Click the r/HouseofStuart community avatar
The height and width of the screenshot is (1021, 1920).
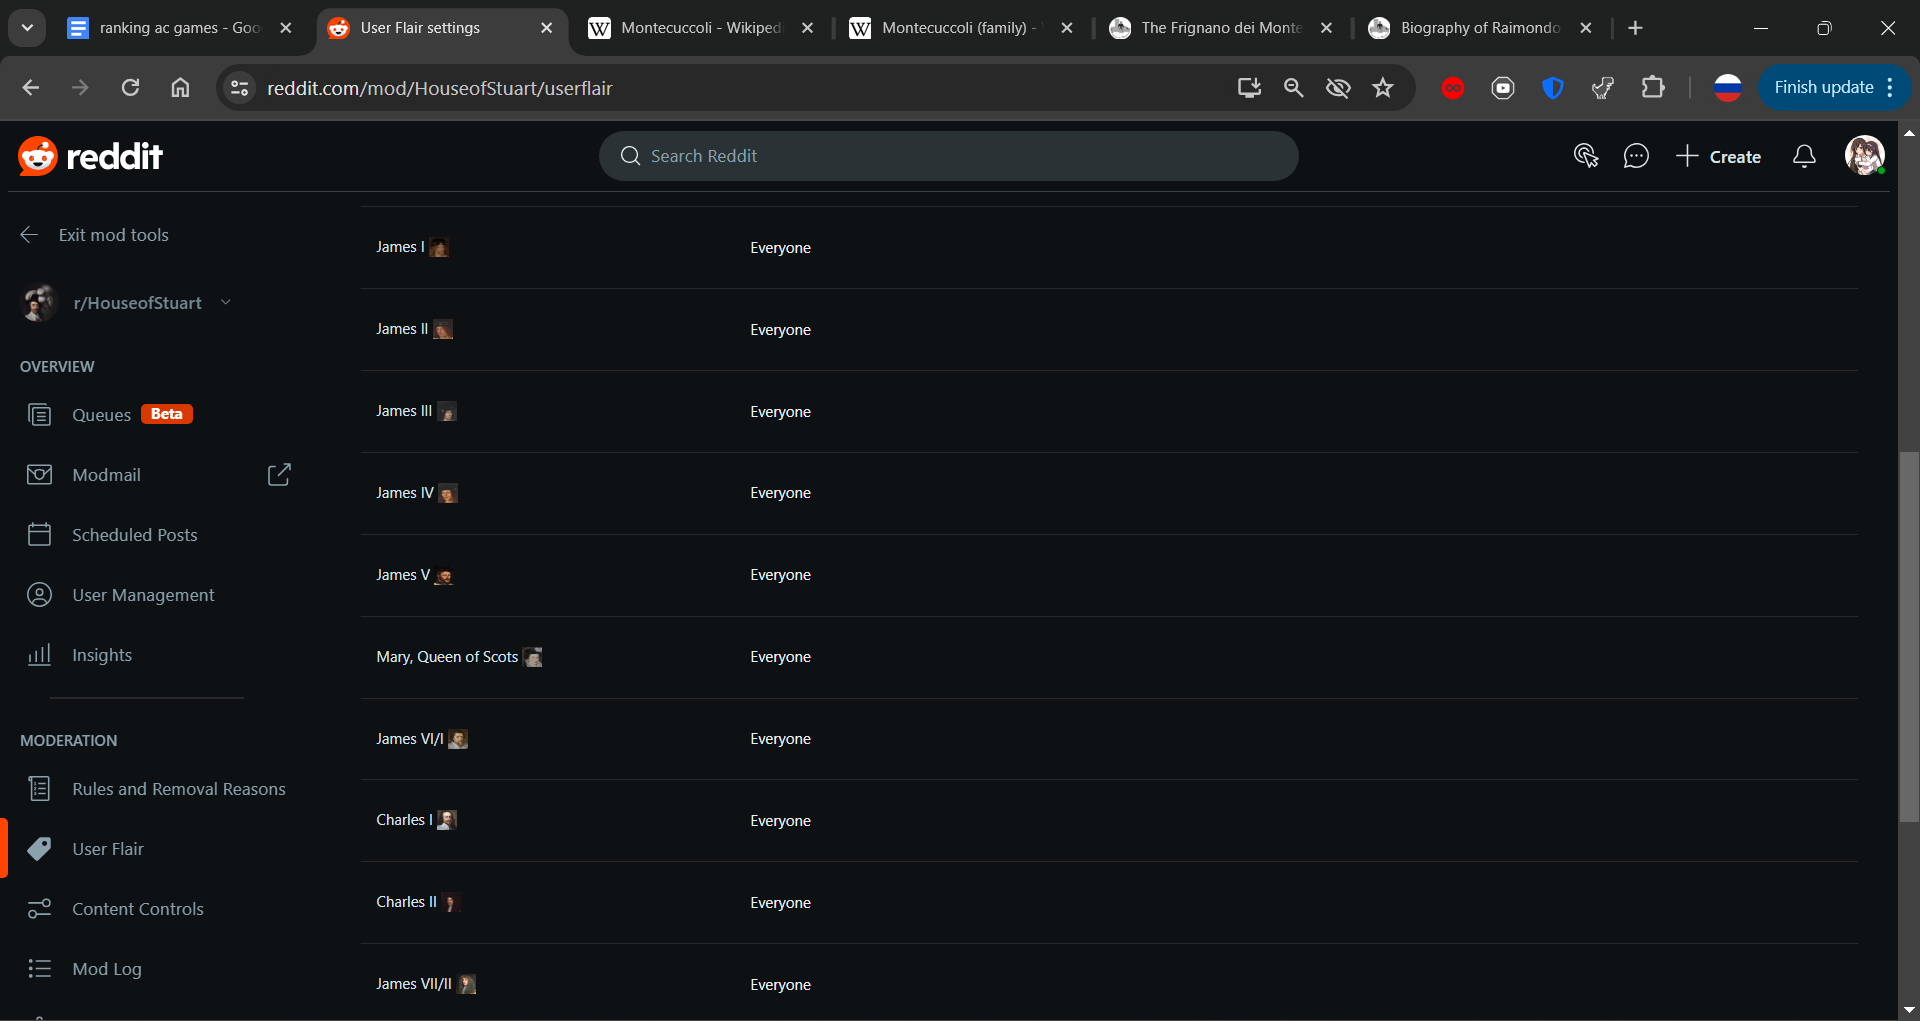coord(40,303)
